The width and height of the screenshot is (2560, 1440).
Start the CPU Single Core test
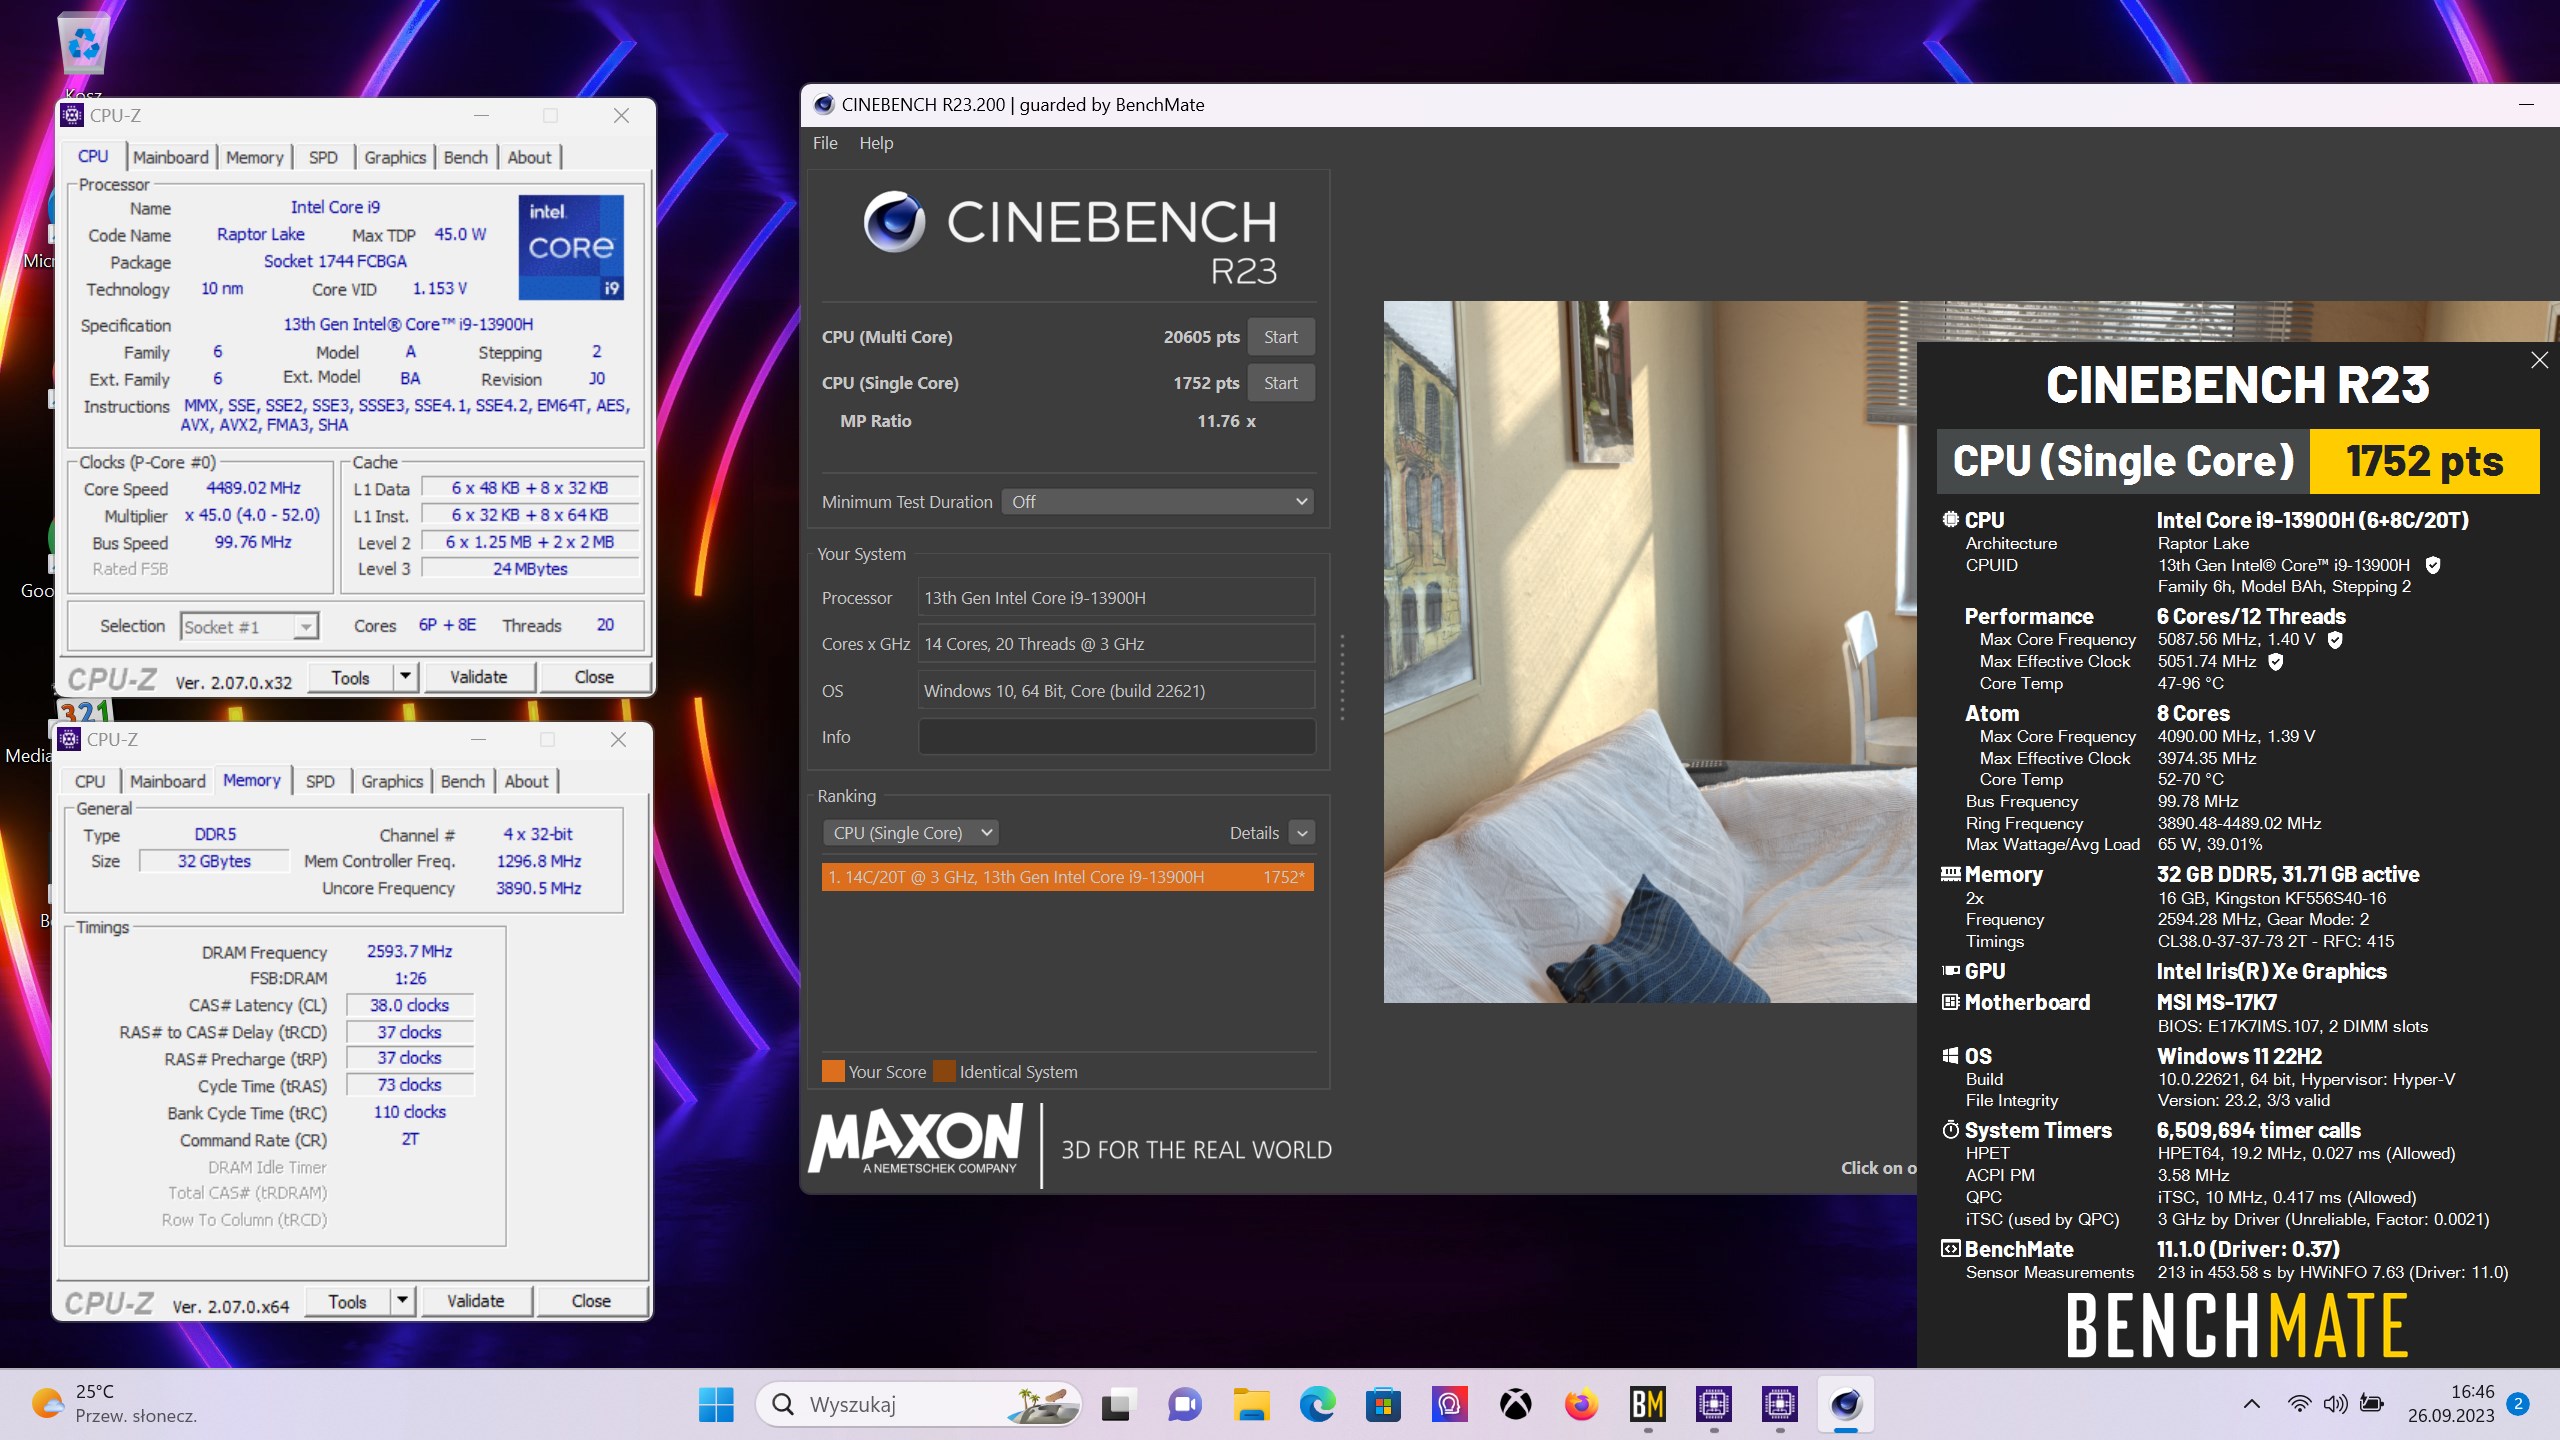point(1280,383)
